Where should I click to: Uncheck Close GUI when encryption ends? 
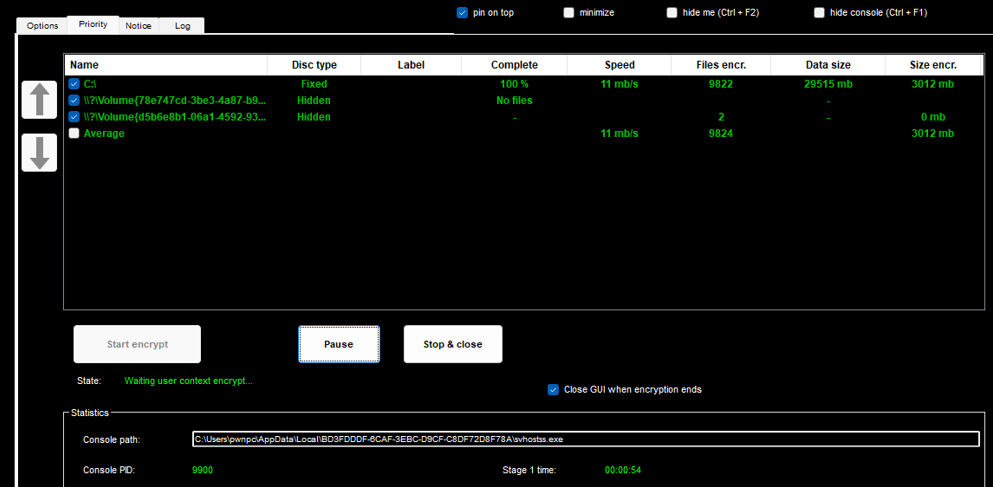click(x=553, y=390)
